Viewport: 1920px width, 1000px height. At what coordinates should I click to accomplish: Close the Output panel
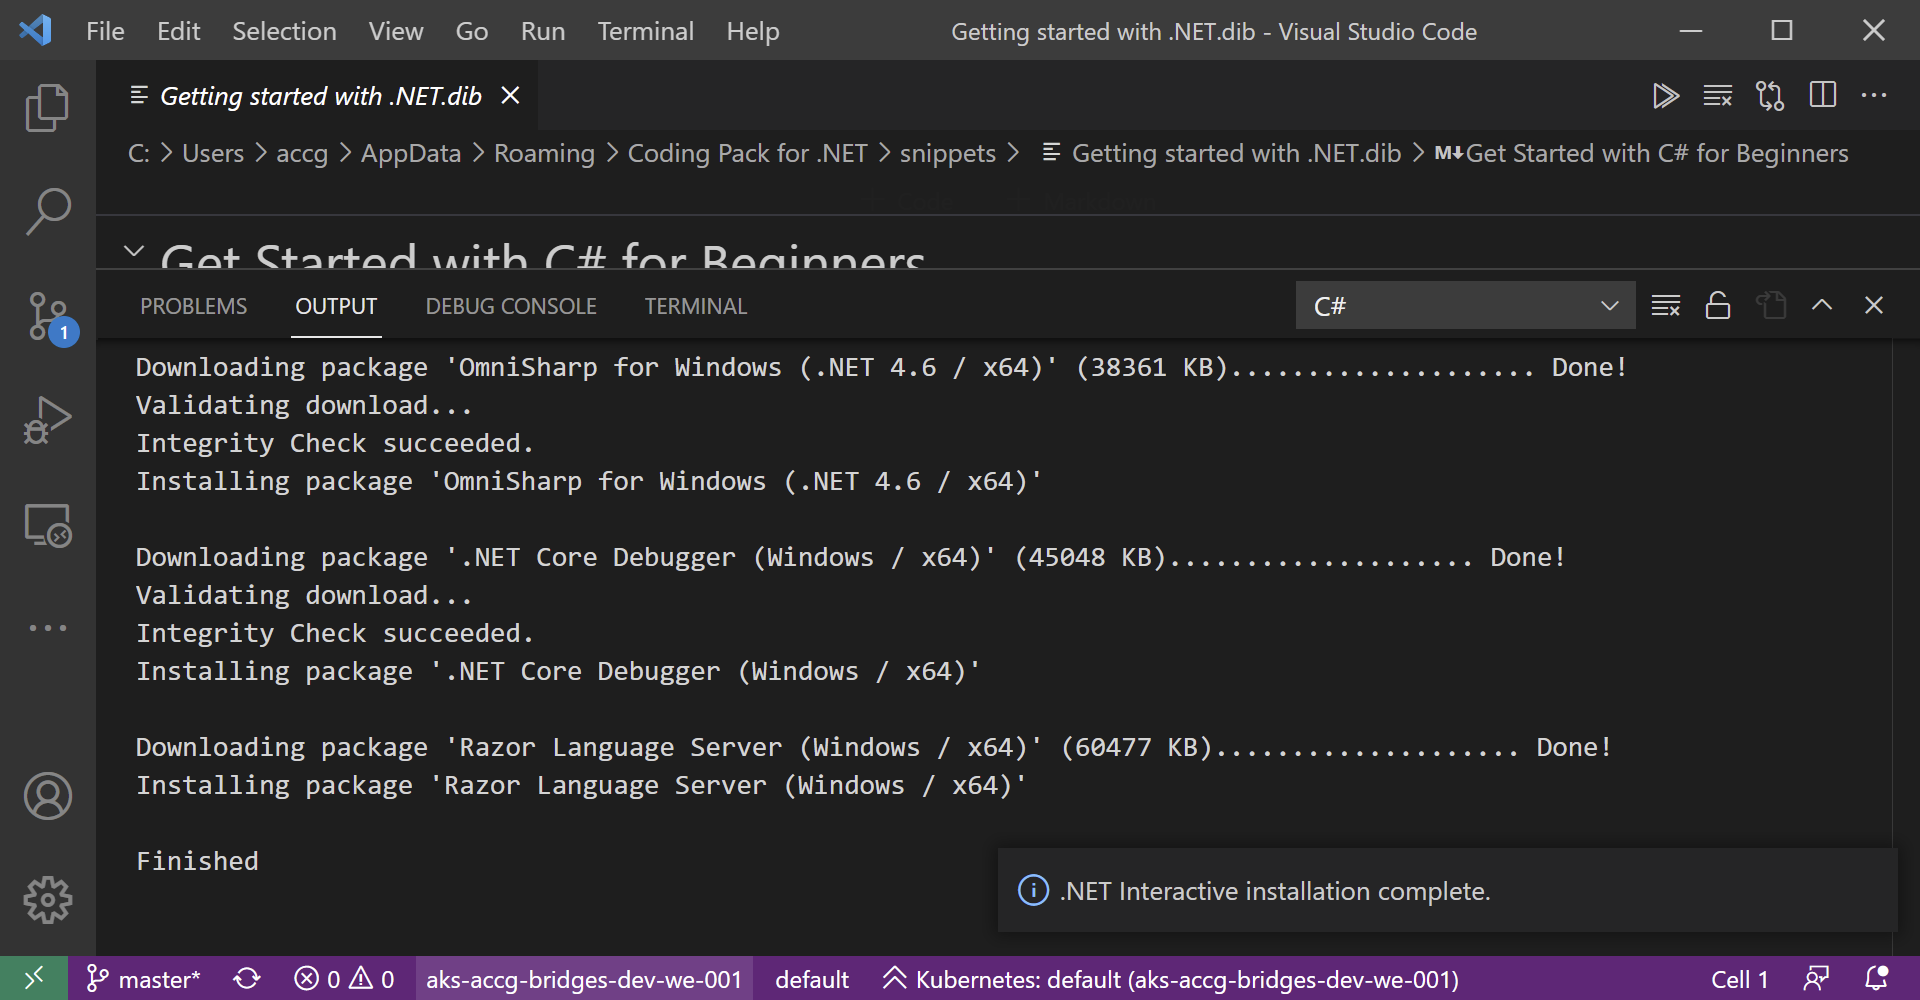pos(1874,306)
